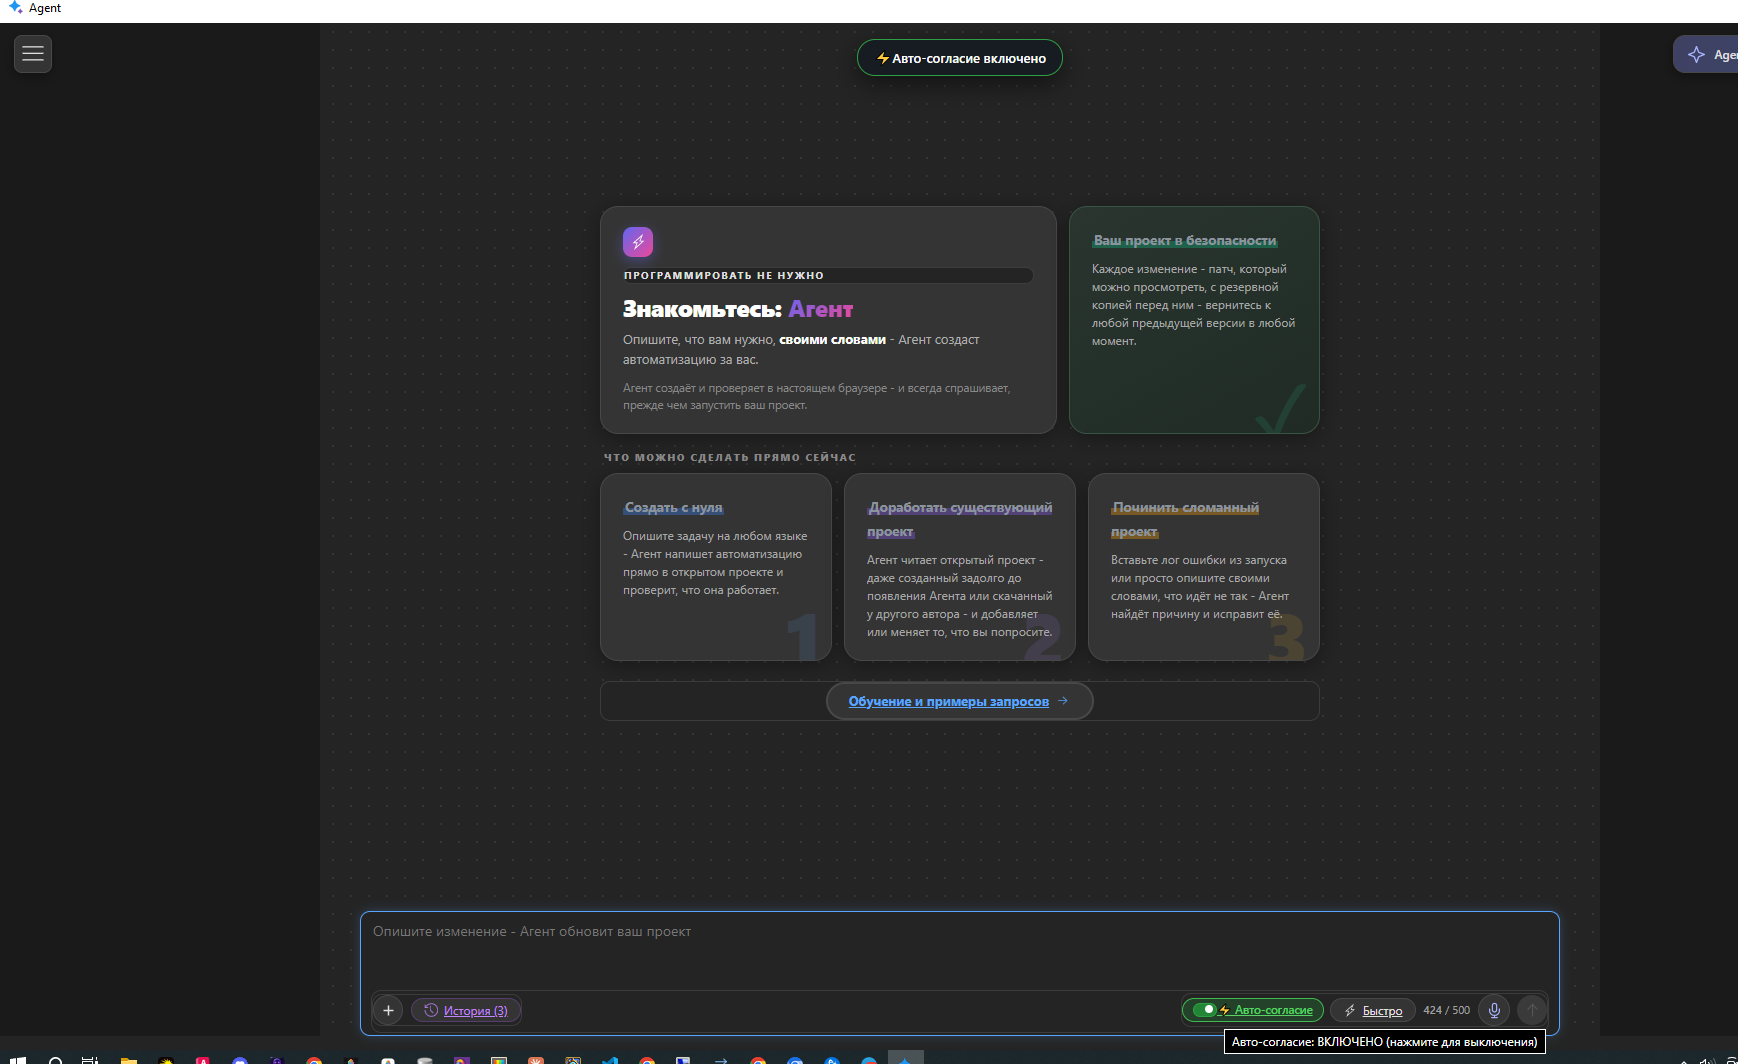Image resolution: width=1738 pixels, height=1064 pixels.
Task: Open the Ваш проект в безопасности card
Action: 1194,320
